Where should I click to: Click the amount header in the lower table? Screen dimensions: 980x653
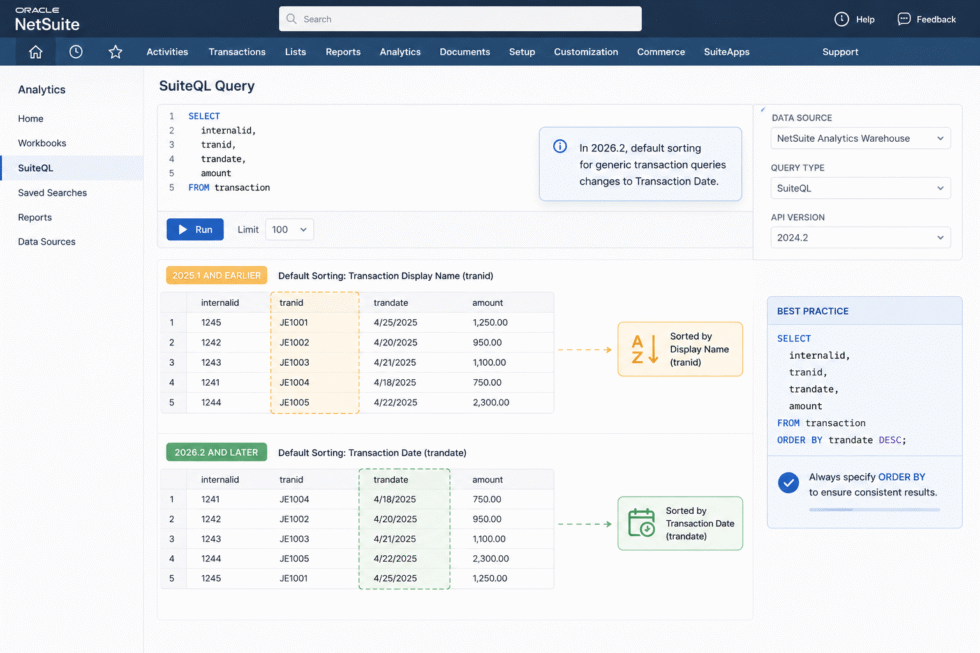(488, 480)
